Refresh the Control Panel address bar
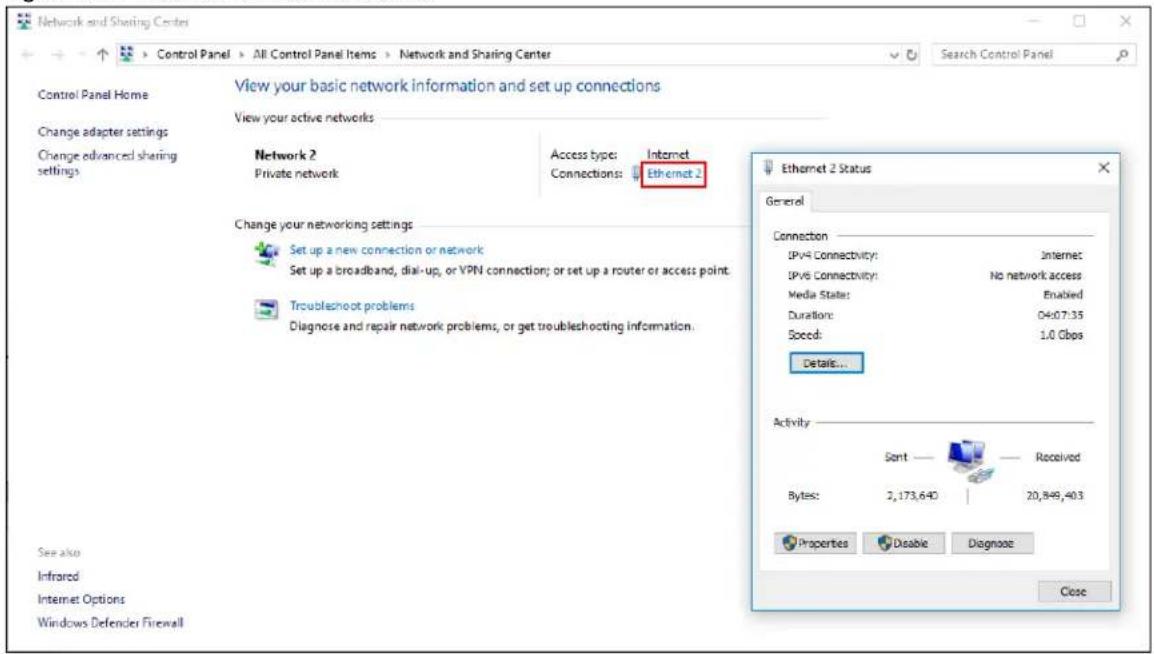 [x=913, y=55]
